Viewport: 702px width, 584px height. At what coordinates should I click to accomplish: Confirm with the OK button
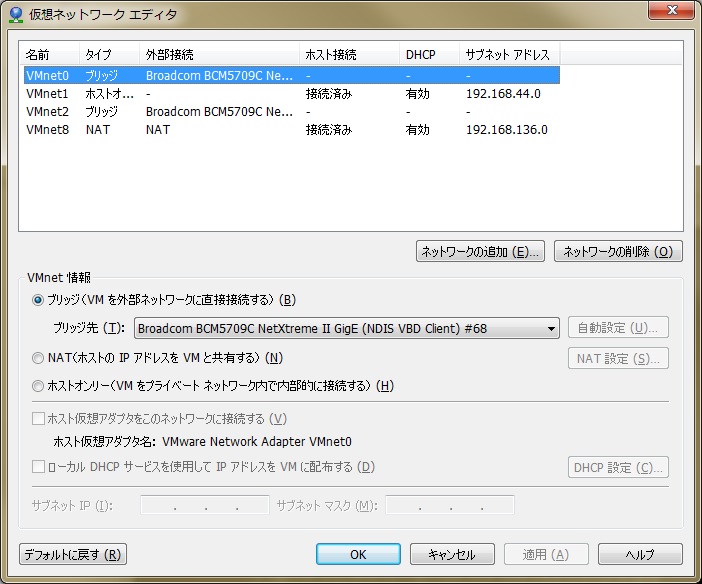pos(358,554)
